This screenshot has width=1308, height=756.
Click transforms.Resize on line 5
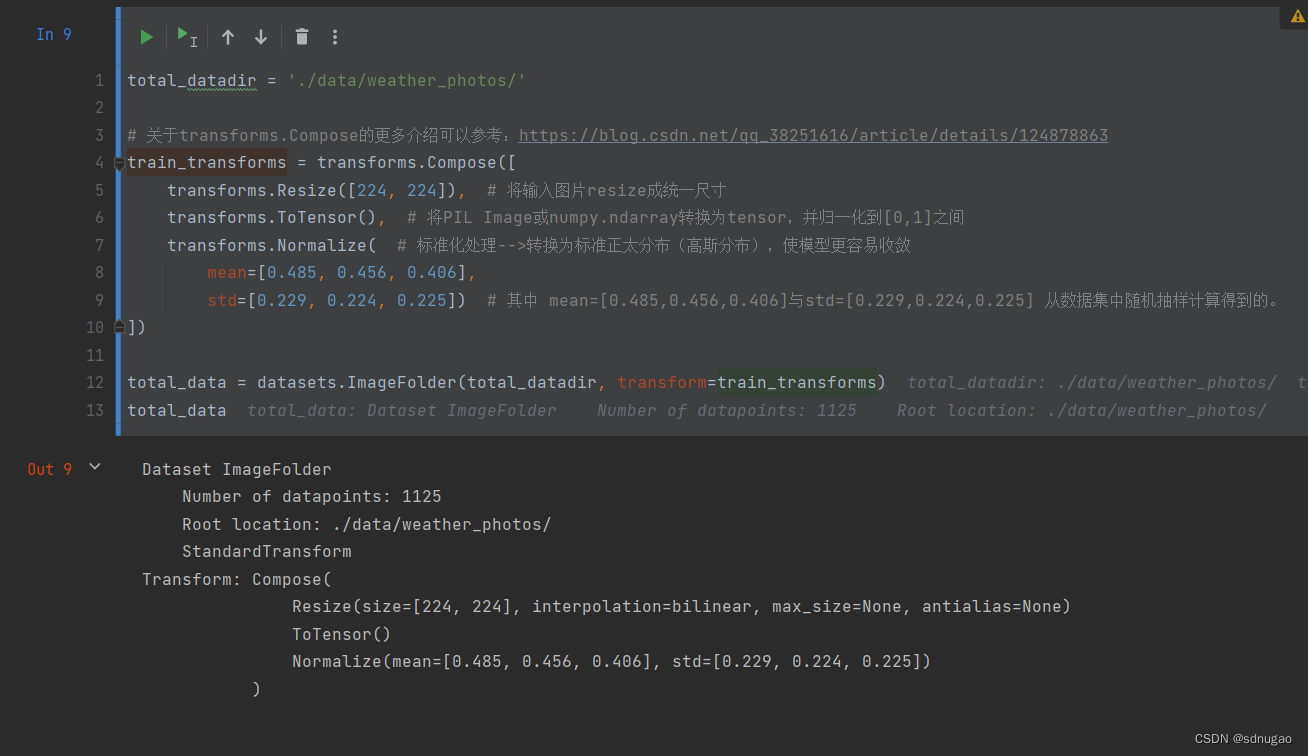click(252, 190)
